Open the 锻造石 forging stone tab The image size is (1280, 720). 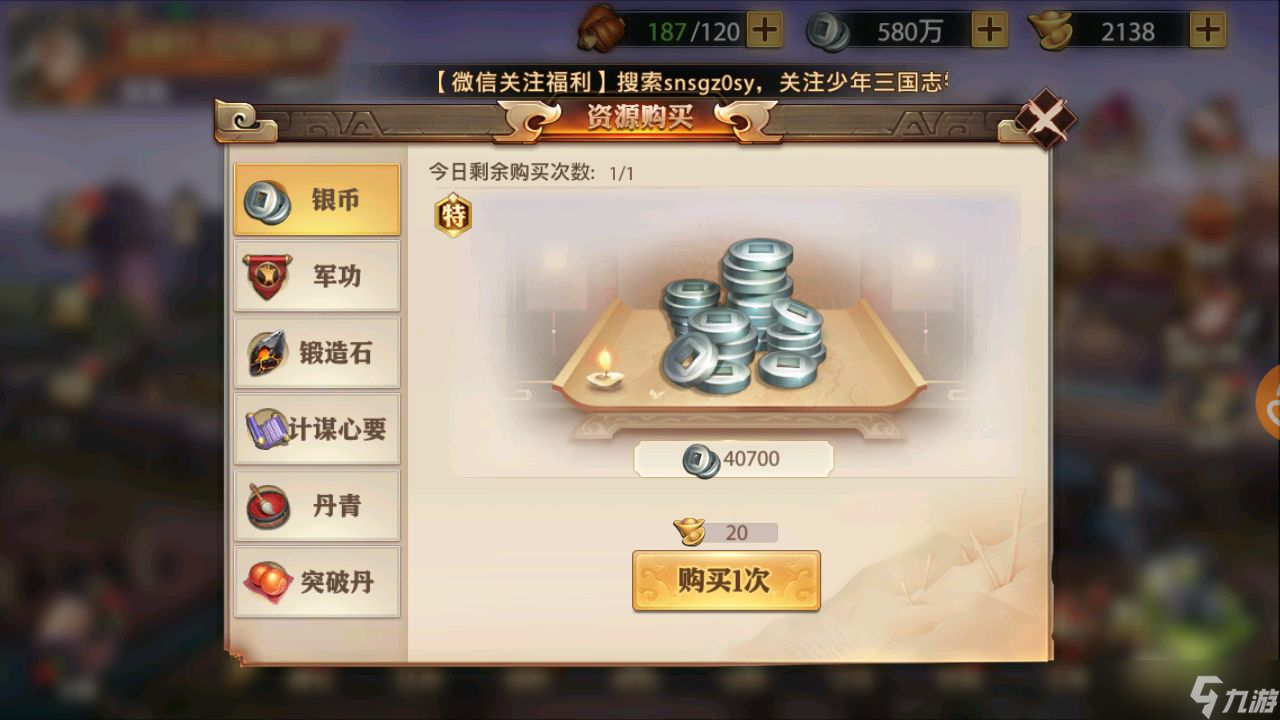coord(316,353)
